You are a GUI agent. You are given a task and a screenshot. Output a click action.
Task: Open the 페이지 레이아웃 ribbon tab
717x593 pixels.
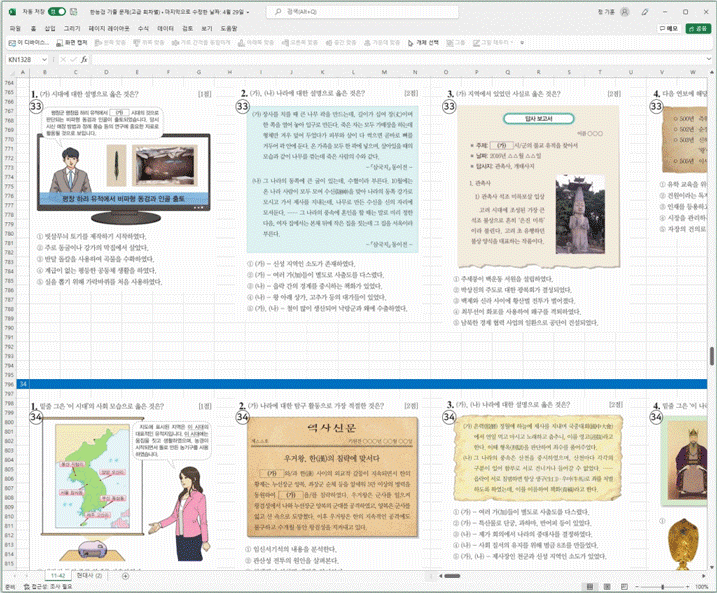(x=109, y=28)
